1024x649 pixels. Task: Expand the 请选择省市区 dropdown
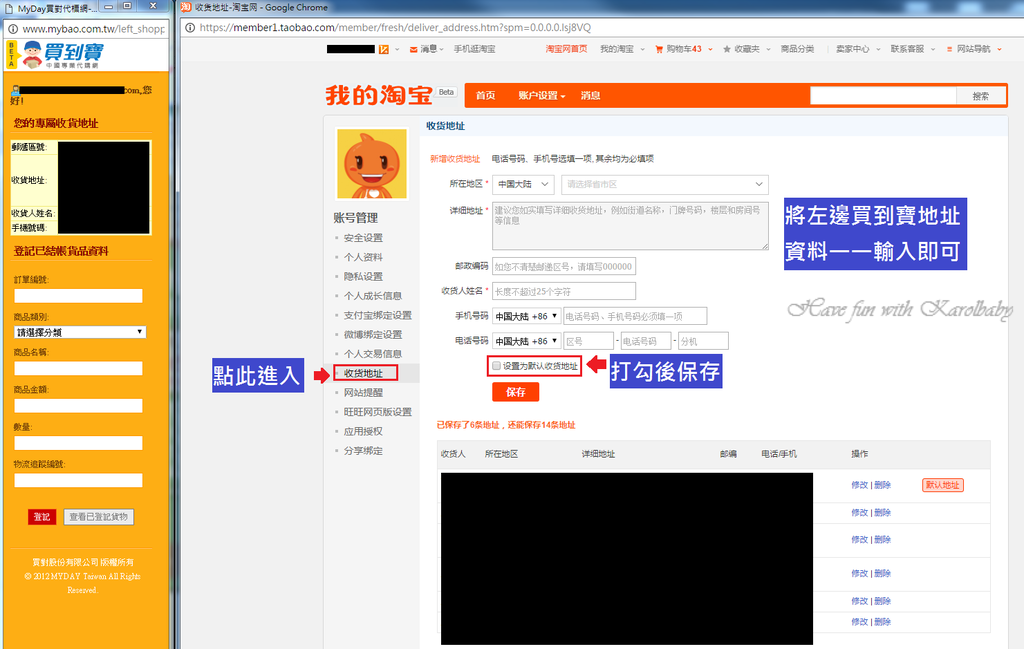(665, 184)
